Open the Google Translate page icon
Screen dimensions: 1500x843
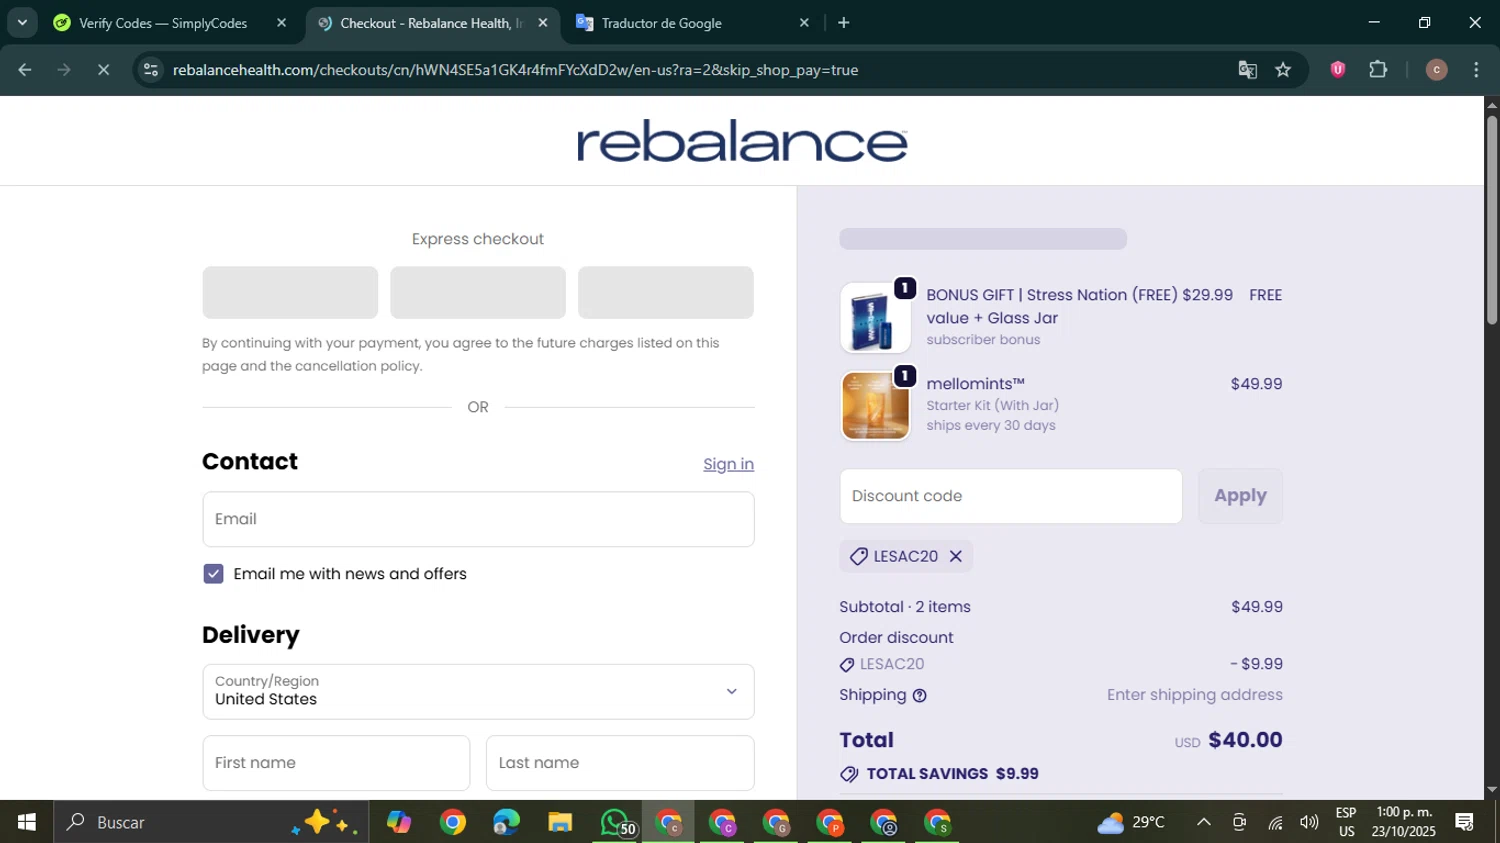click(1247, 70)
